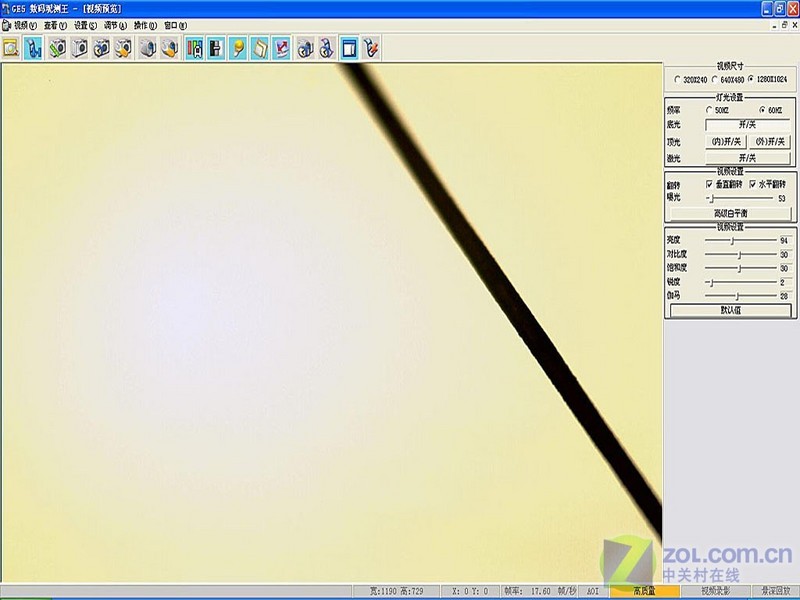Click 景深回放 in the status bar
Image resolution: width=800 pixels, height=600 pixels.
[776, 591]
